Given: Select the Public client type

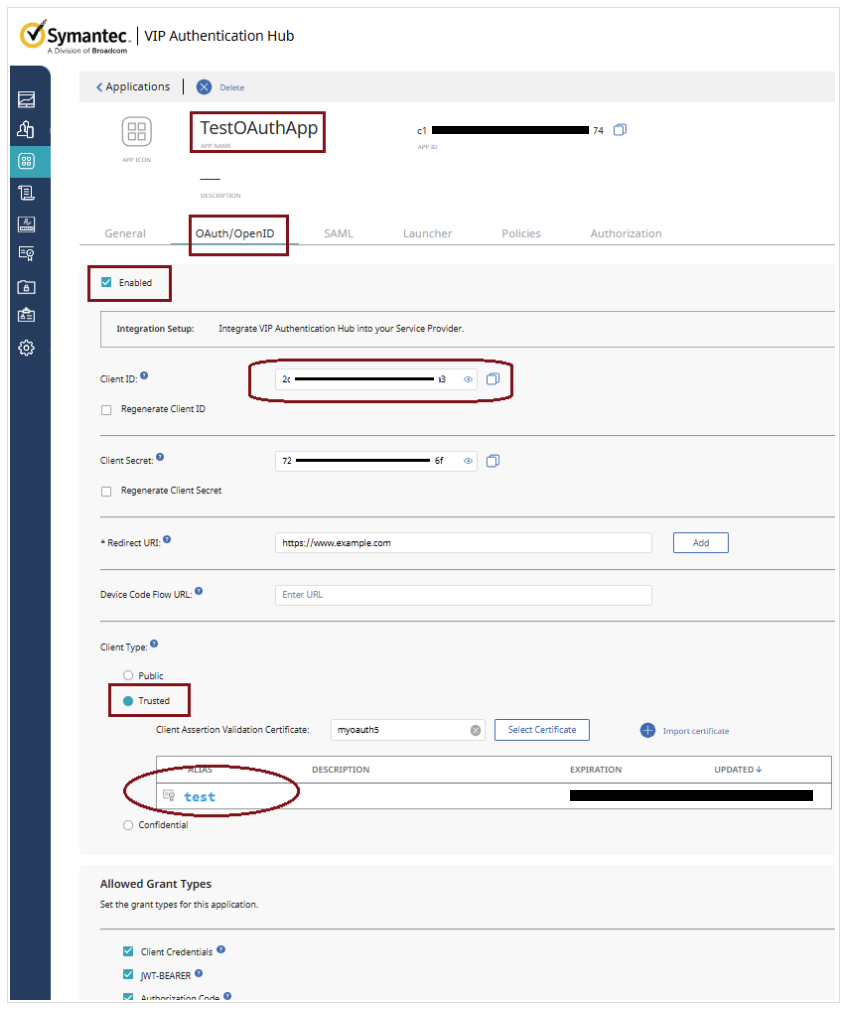Looking at the screenshot, I should [x=128, y=675].
